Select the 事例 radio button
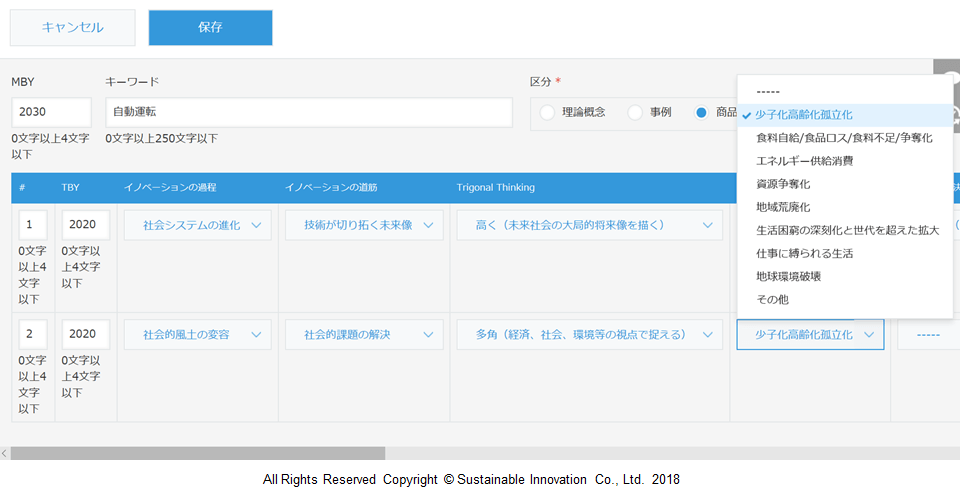Image resolution: width=960 pixels, height=495 pixels. pos(635,112)
